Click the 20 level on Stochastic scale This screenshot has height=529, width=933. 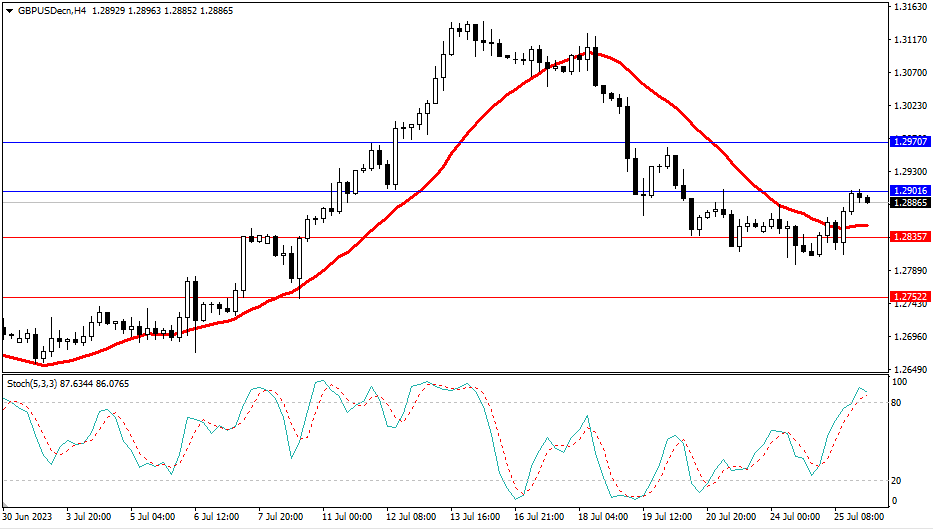897,480
